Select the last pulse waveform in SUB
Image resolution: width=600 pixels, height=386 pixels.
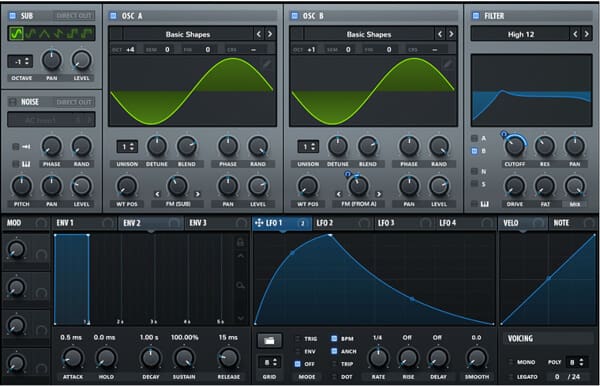(87, 34)
